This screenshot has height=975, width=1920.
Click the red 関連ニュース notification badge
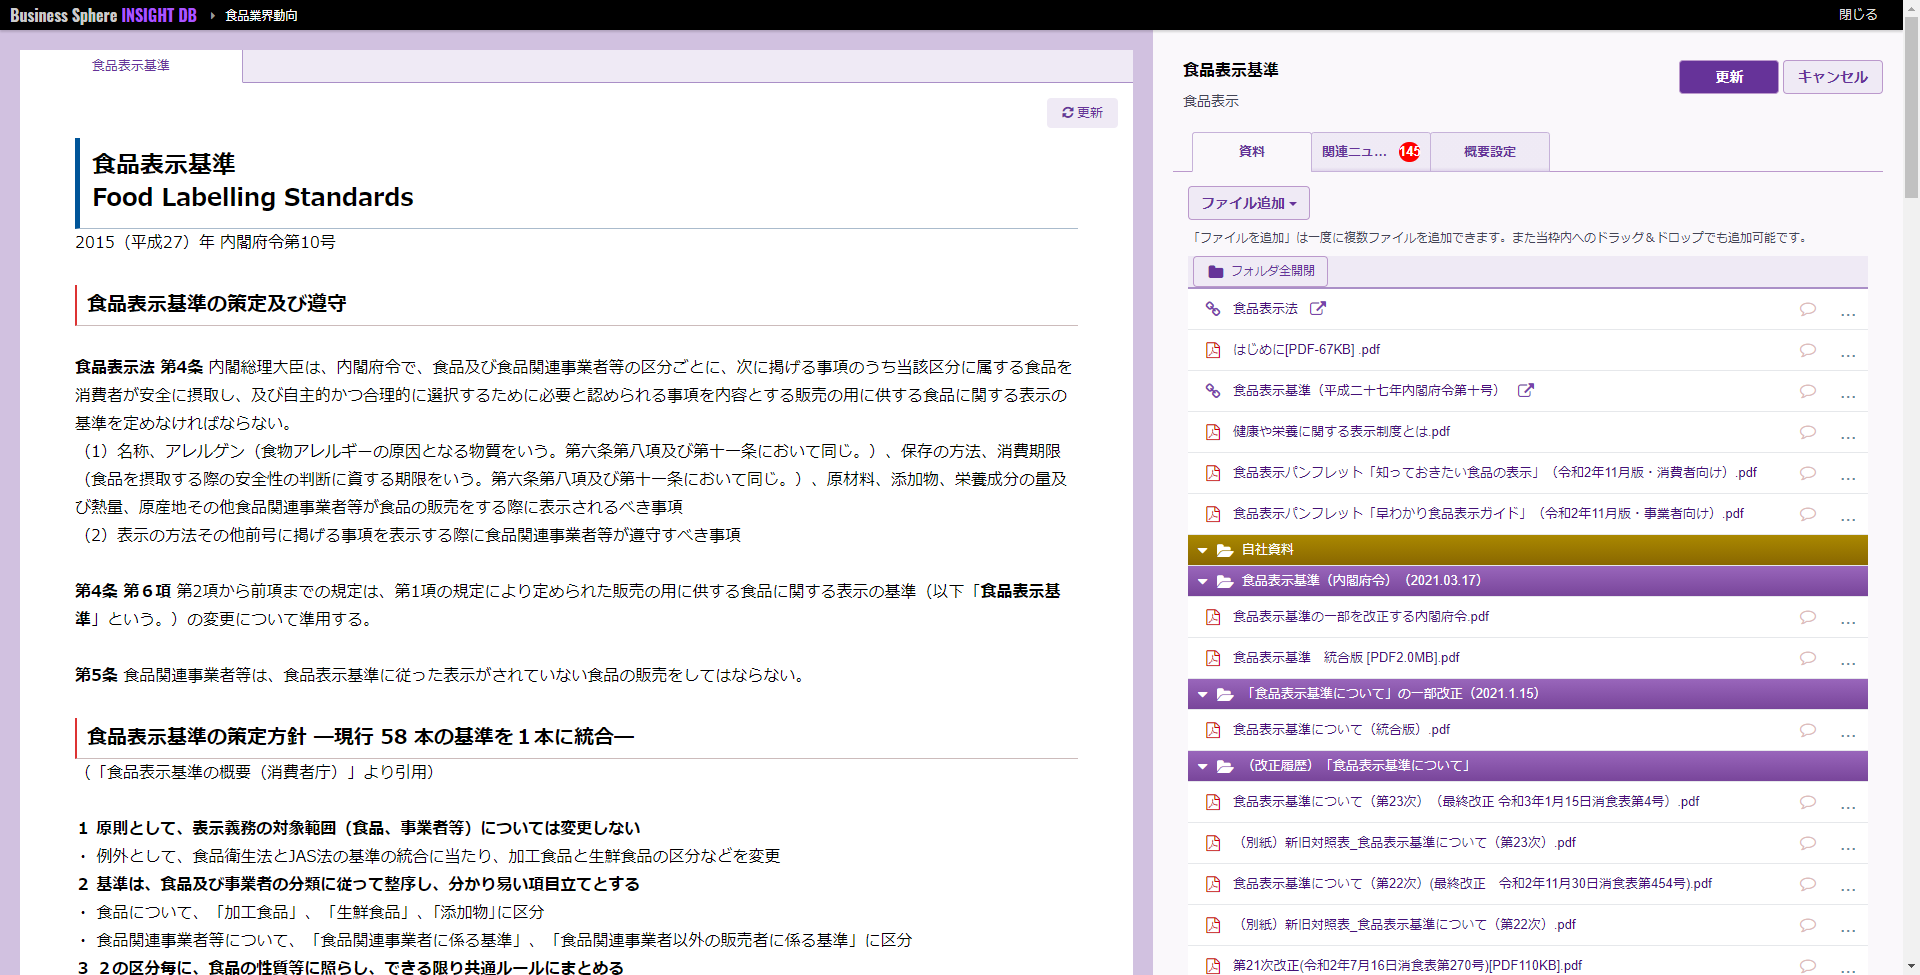(1409, 152)
